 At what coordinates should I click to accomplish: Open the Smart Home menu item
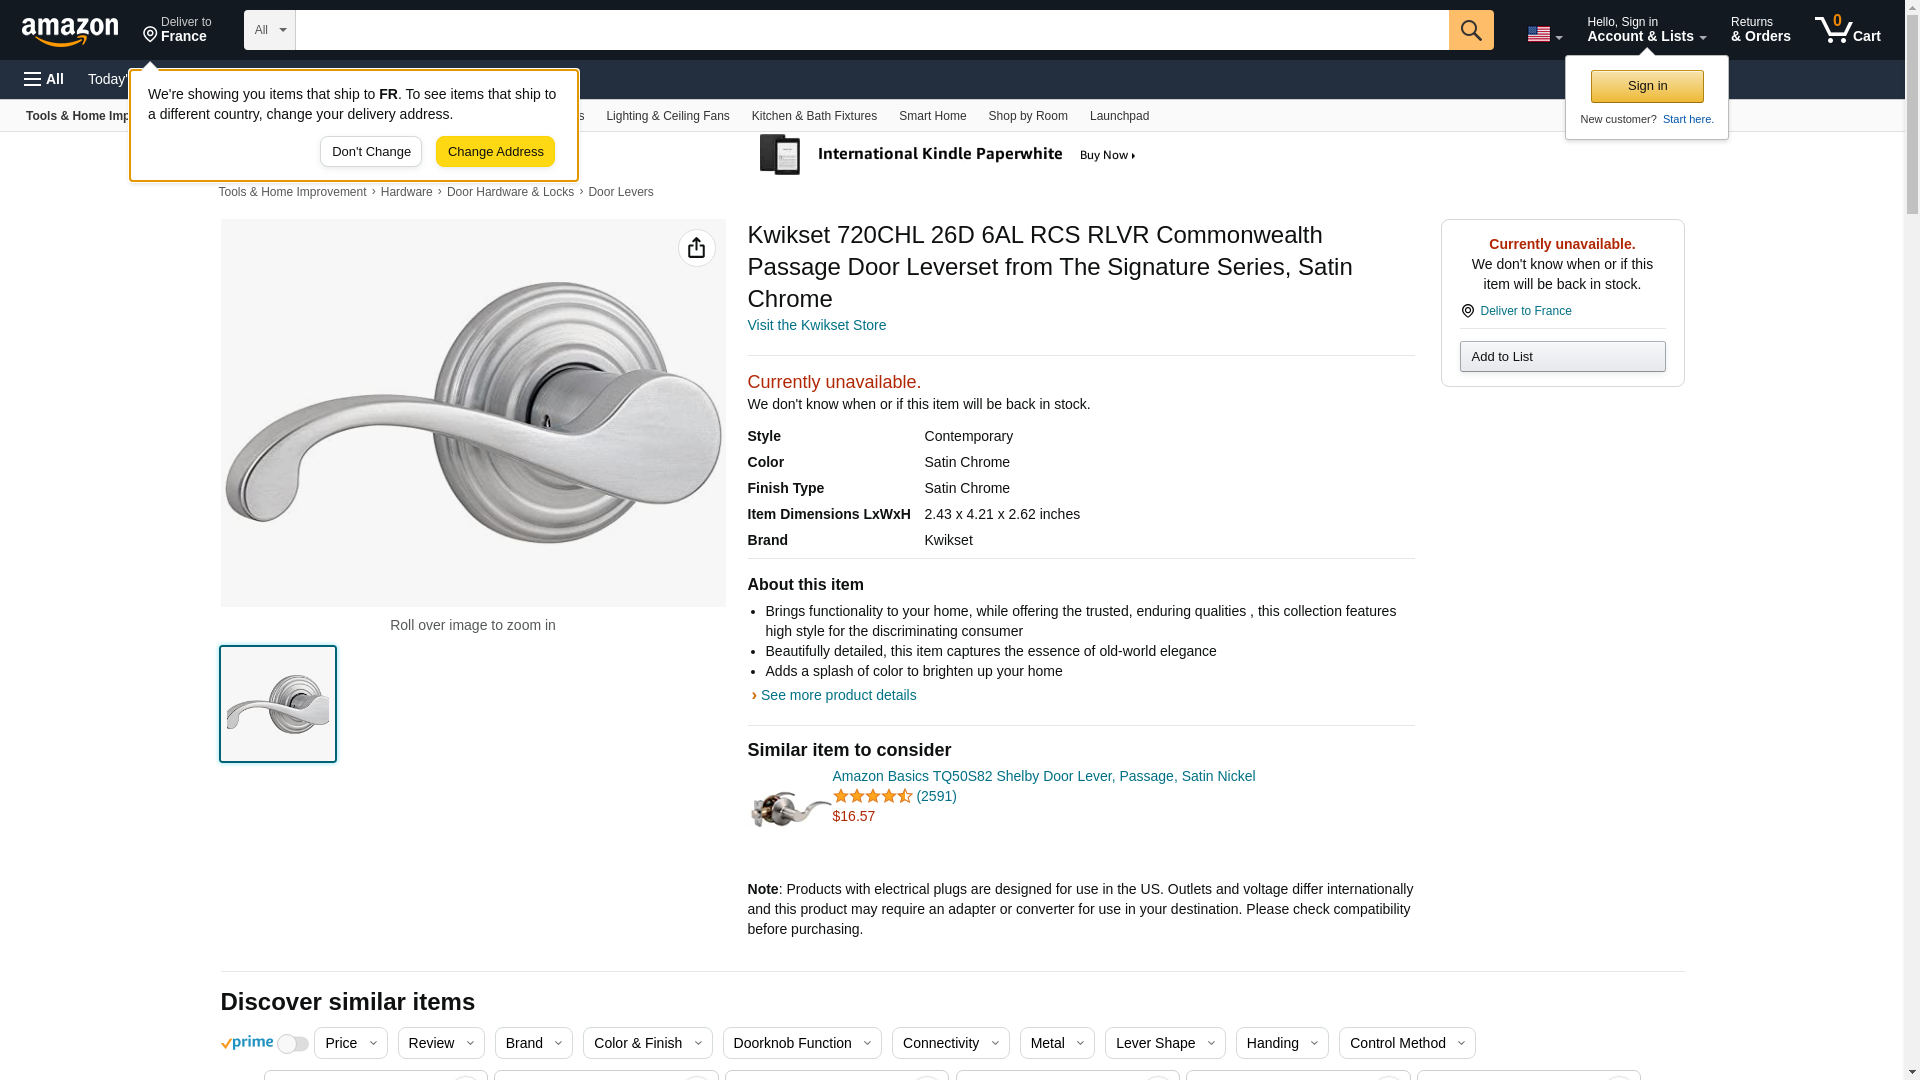pos(932,116)
